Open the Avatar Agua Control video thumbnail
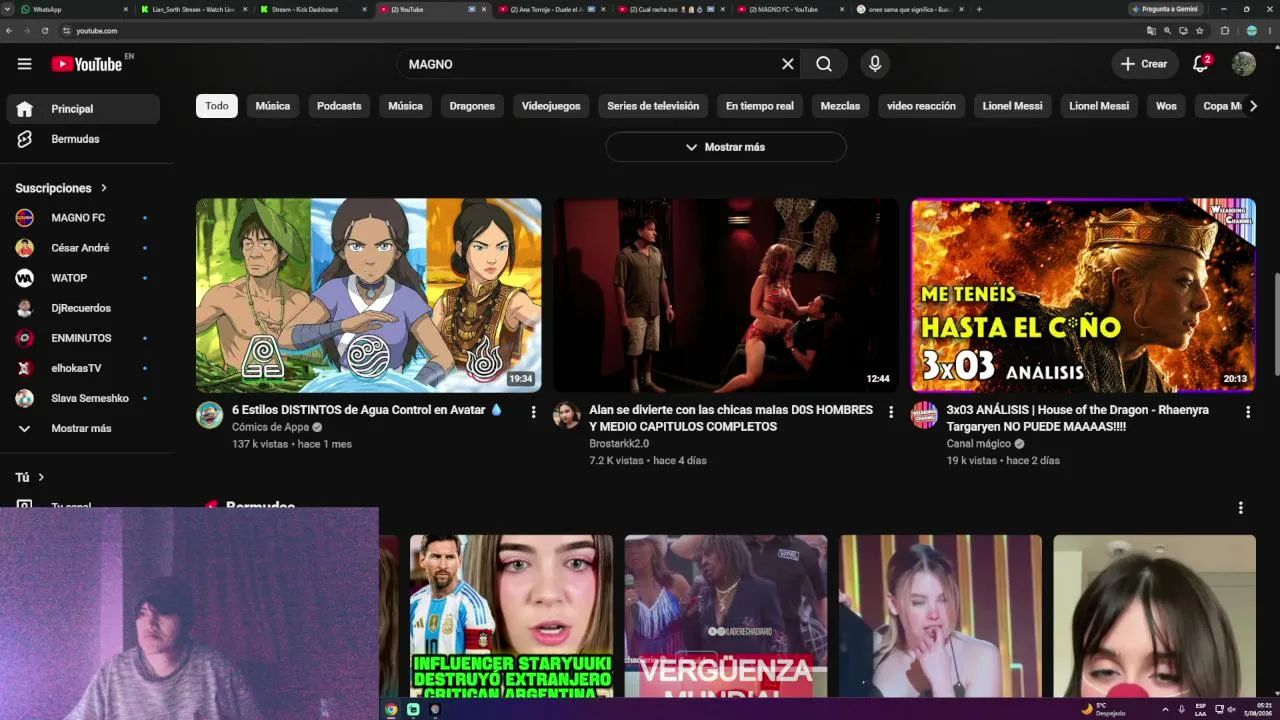Screen dimensions: 1280x720 point(369,295)
